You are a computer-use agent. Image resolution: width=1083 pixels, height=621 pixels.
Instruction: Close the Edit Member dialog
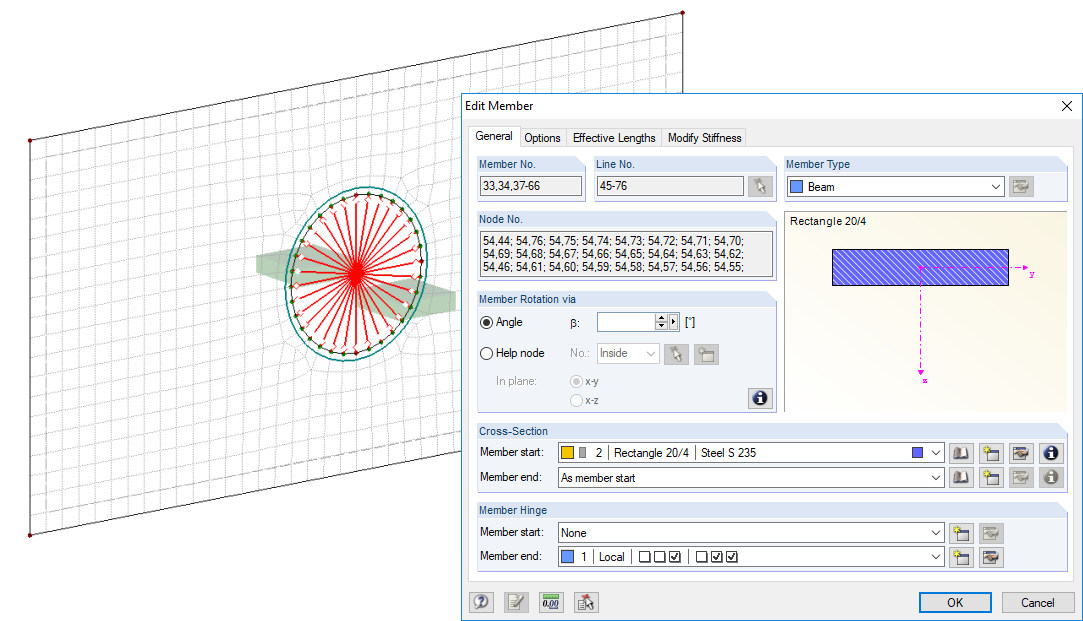click(1066, 106)
